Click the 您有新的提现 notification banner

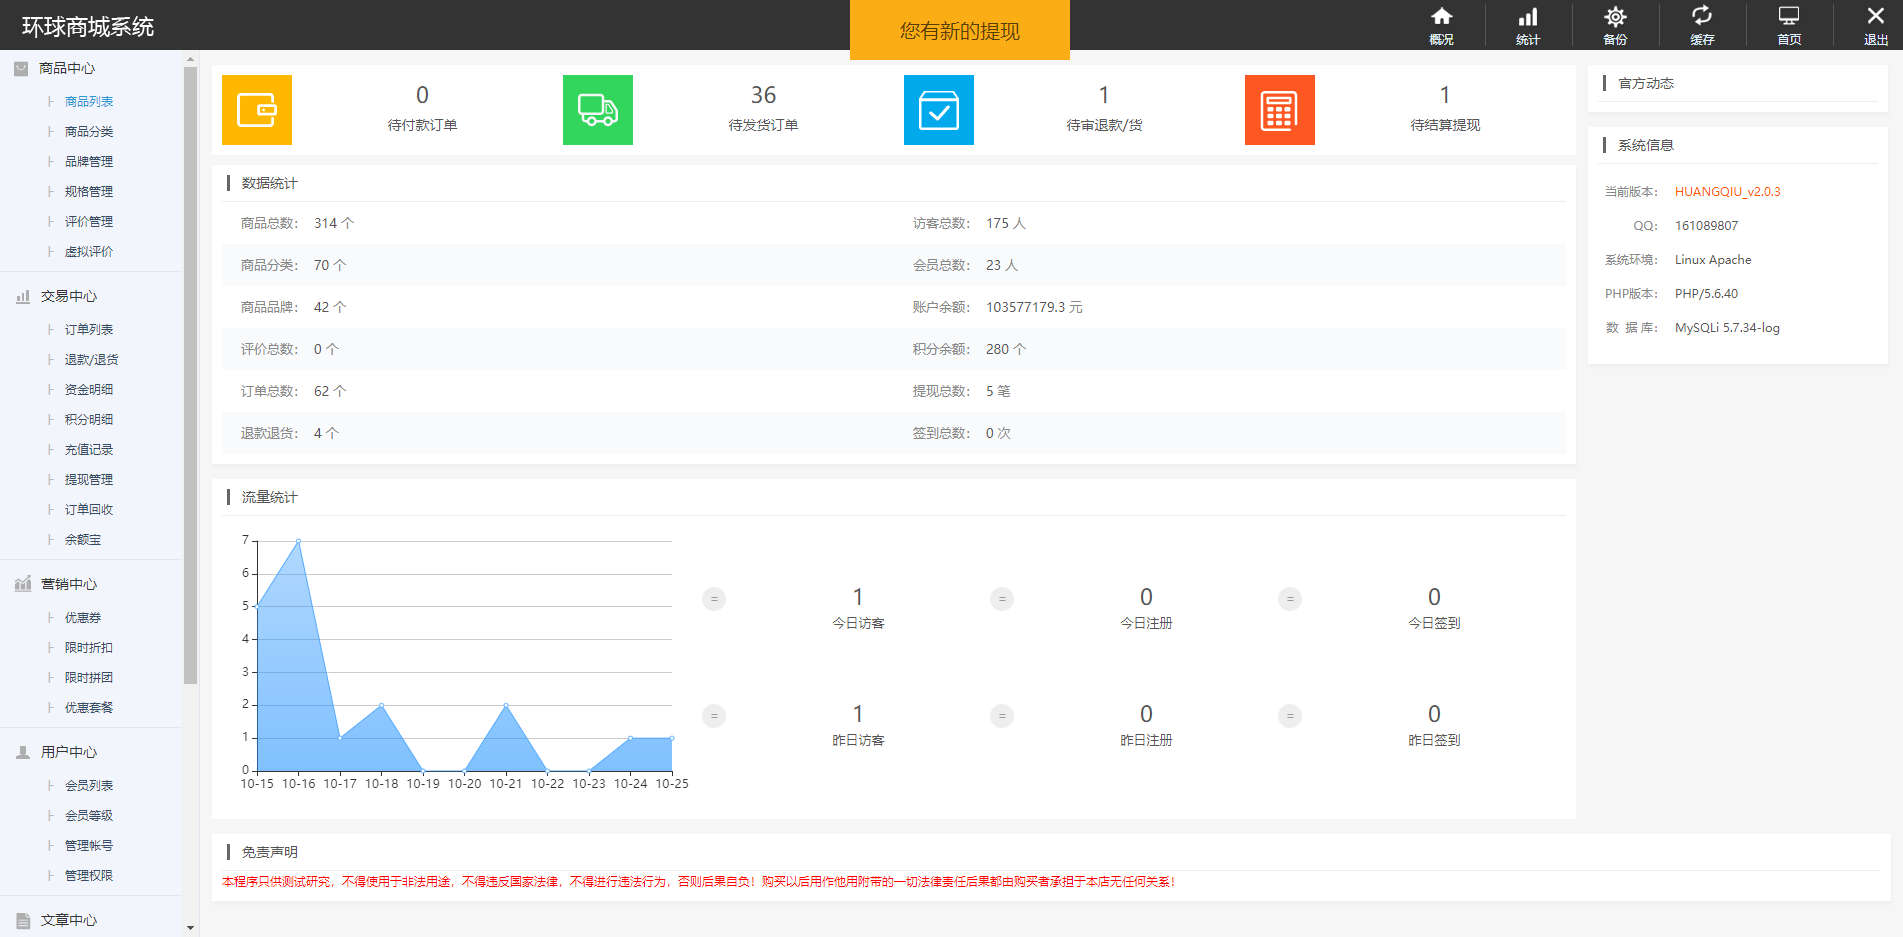click(960, 30)
